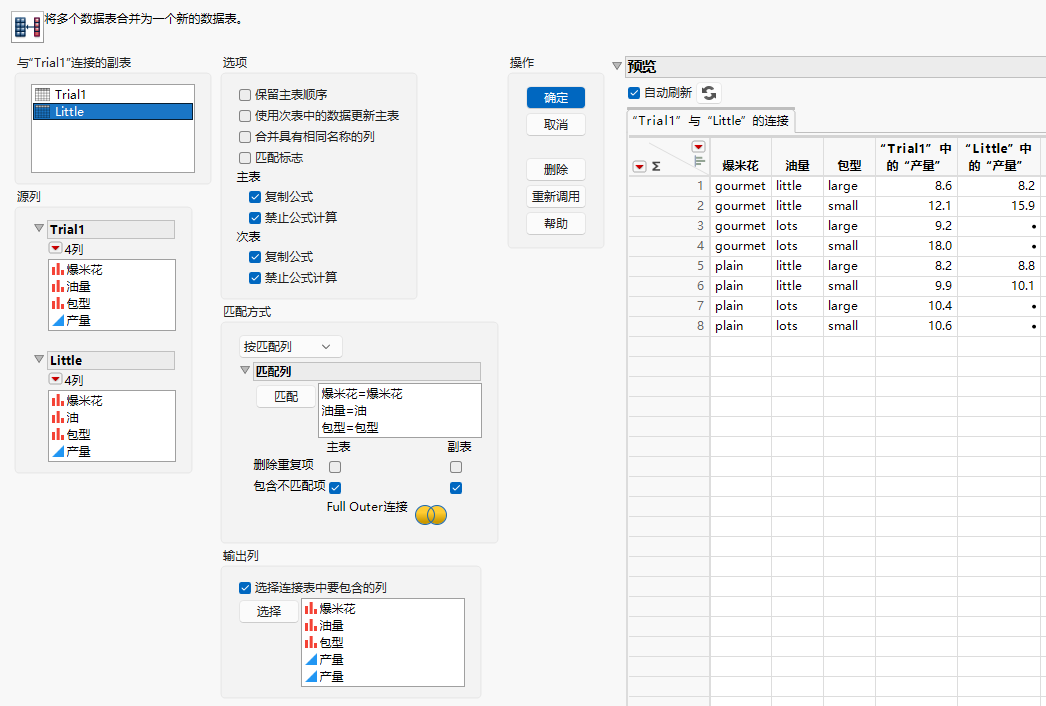The width and height of the screenshot is (1046, 706).
Task: Click the Full Outer join Venn diagram icon
Action: click(x=431, y=514)
